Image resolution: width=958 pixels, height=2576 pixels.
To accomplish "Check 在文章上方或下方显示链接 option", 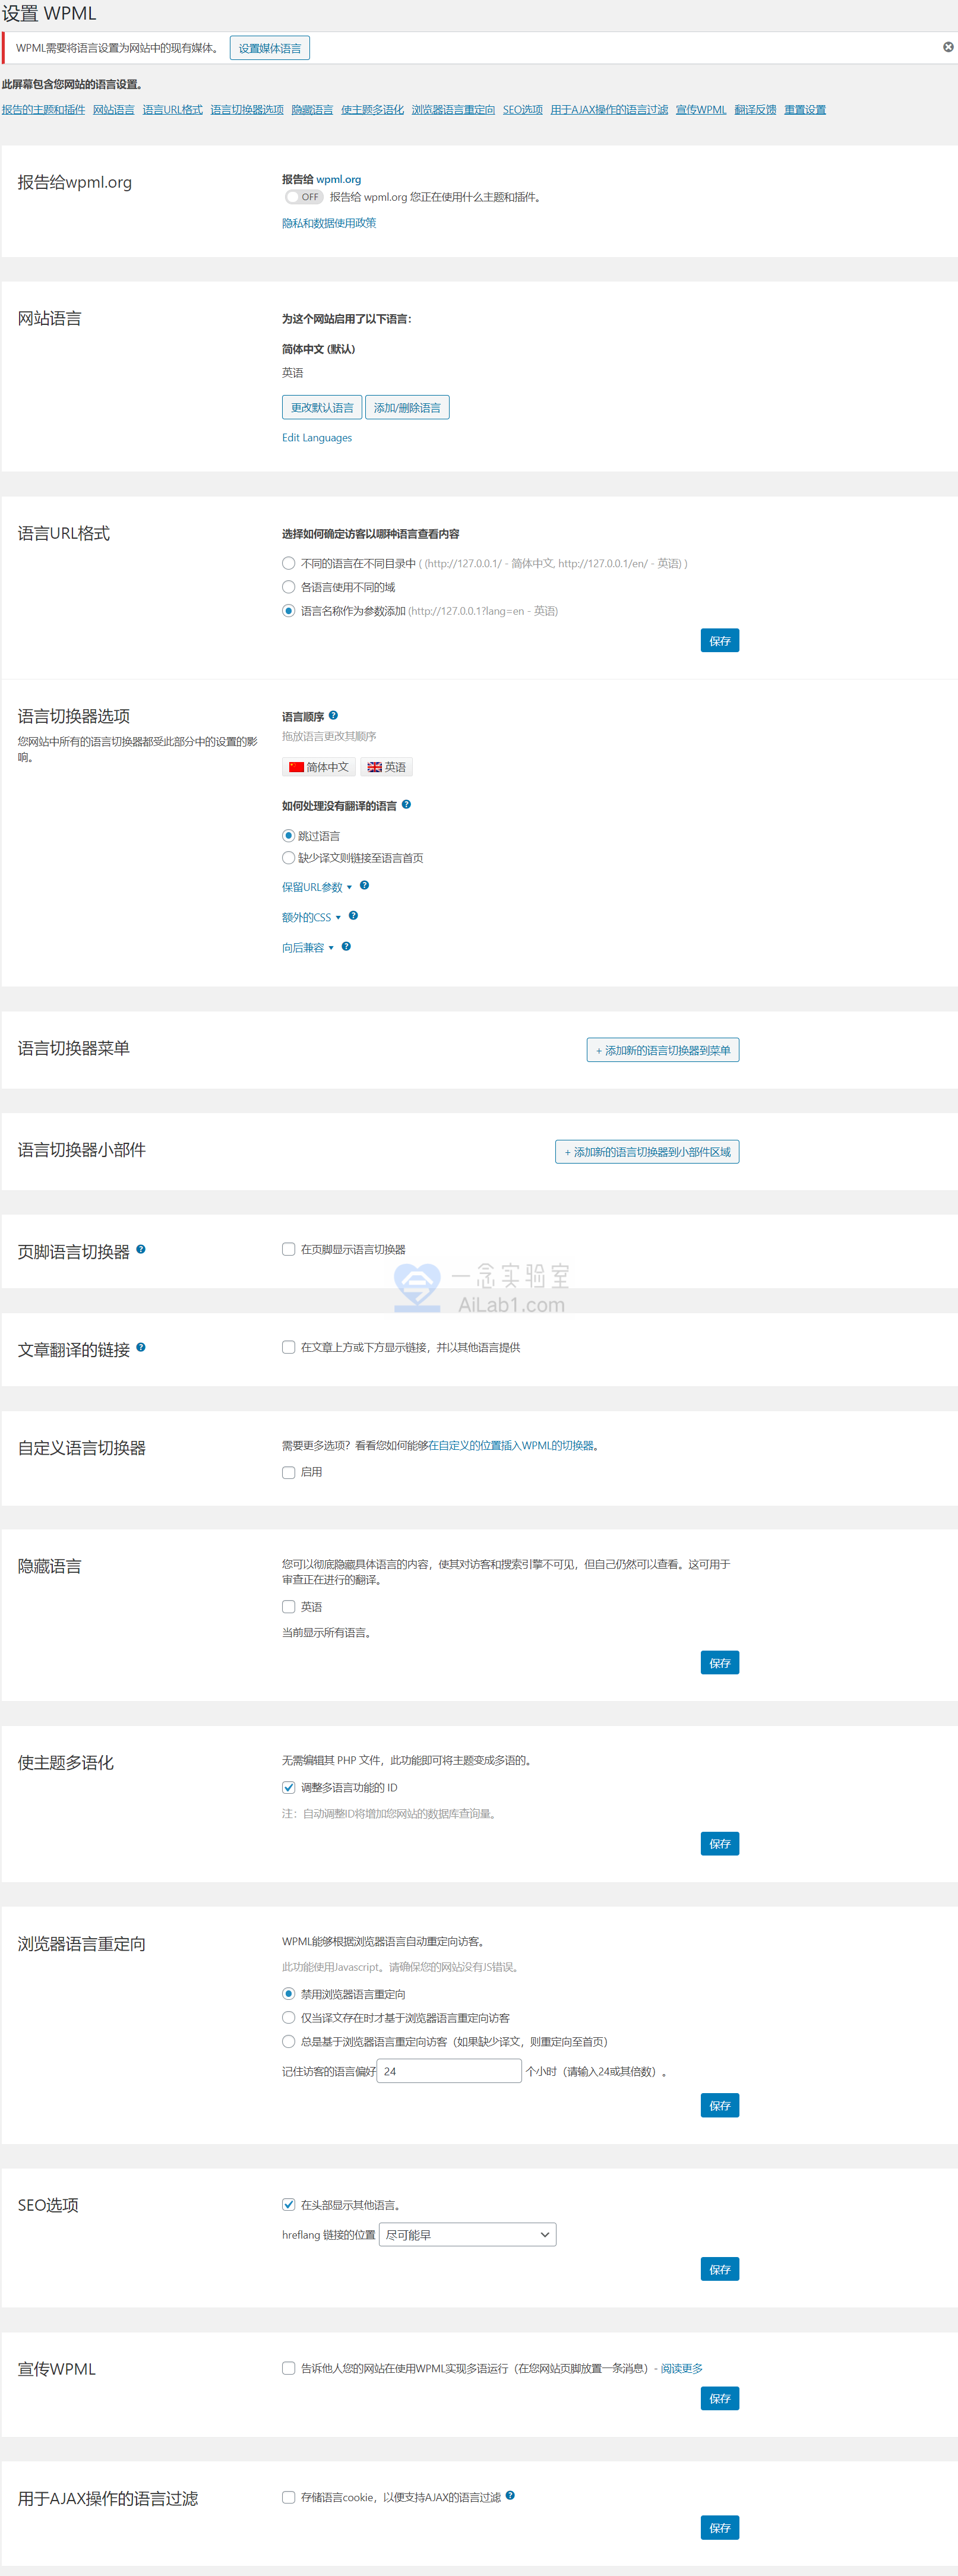I will coord(289,1347).
